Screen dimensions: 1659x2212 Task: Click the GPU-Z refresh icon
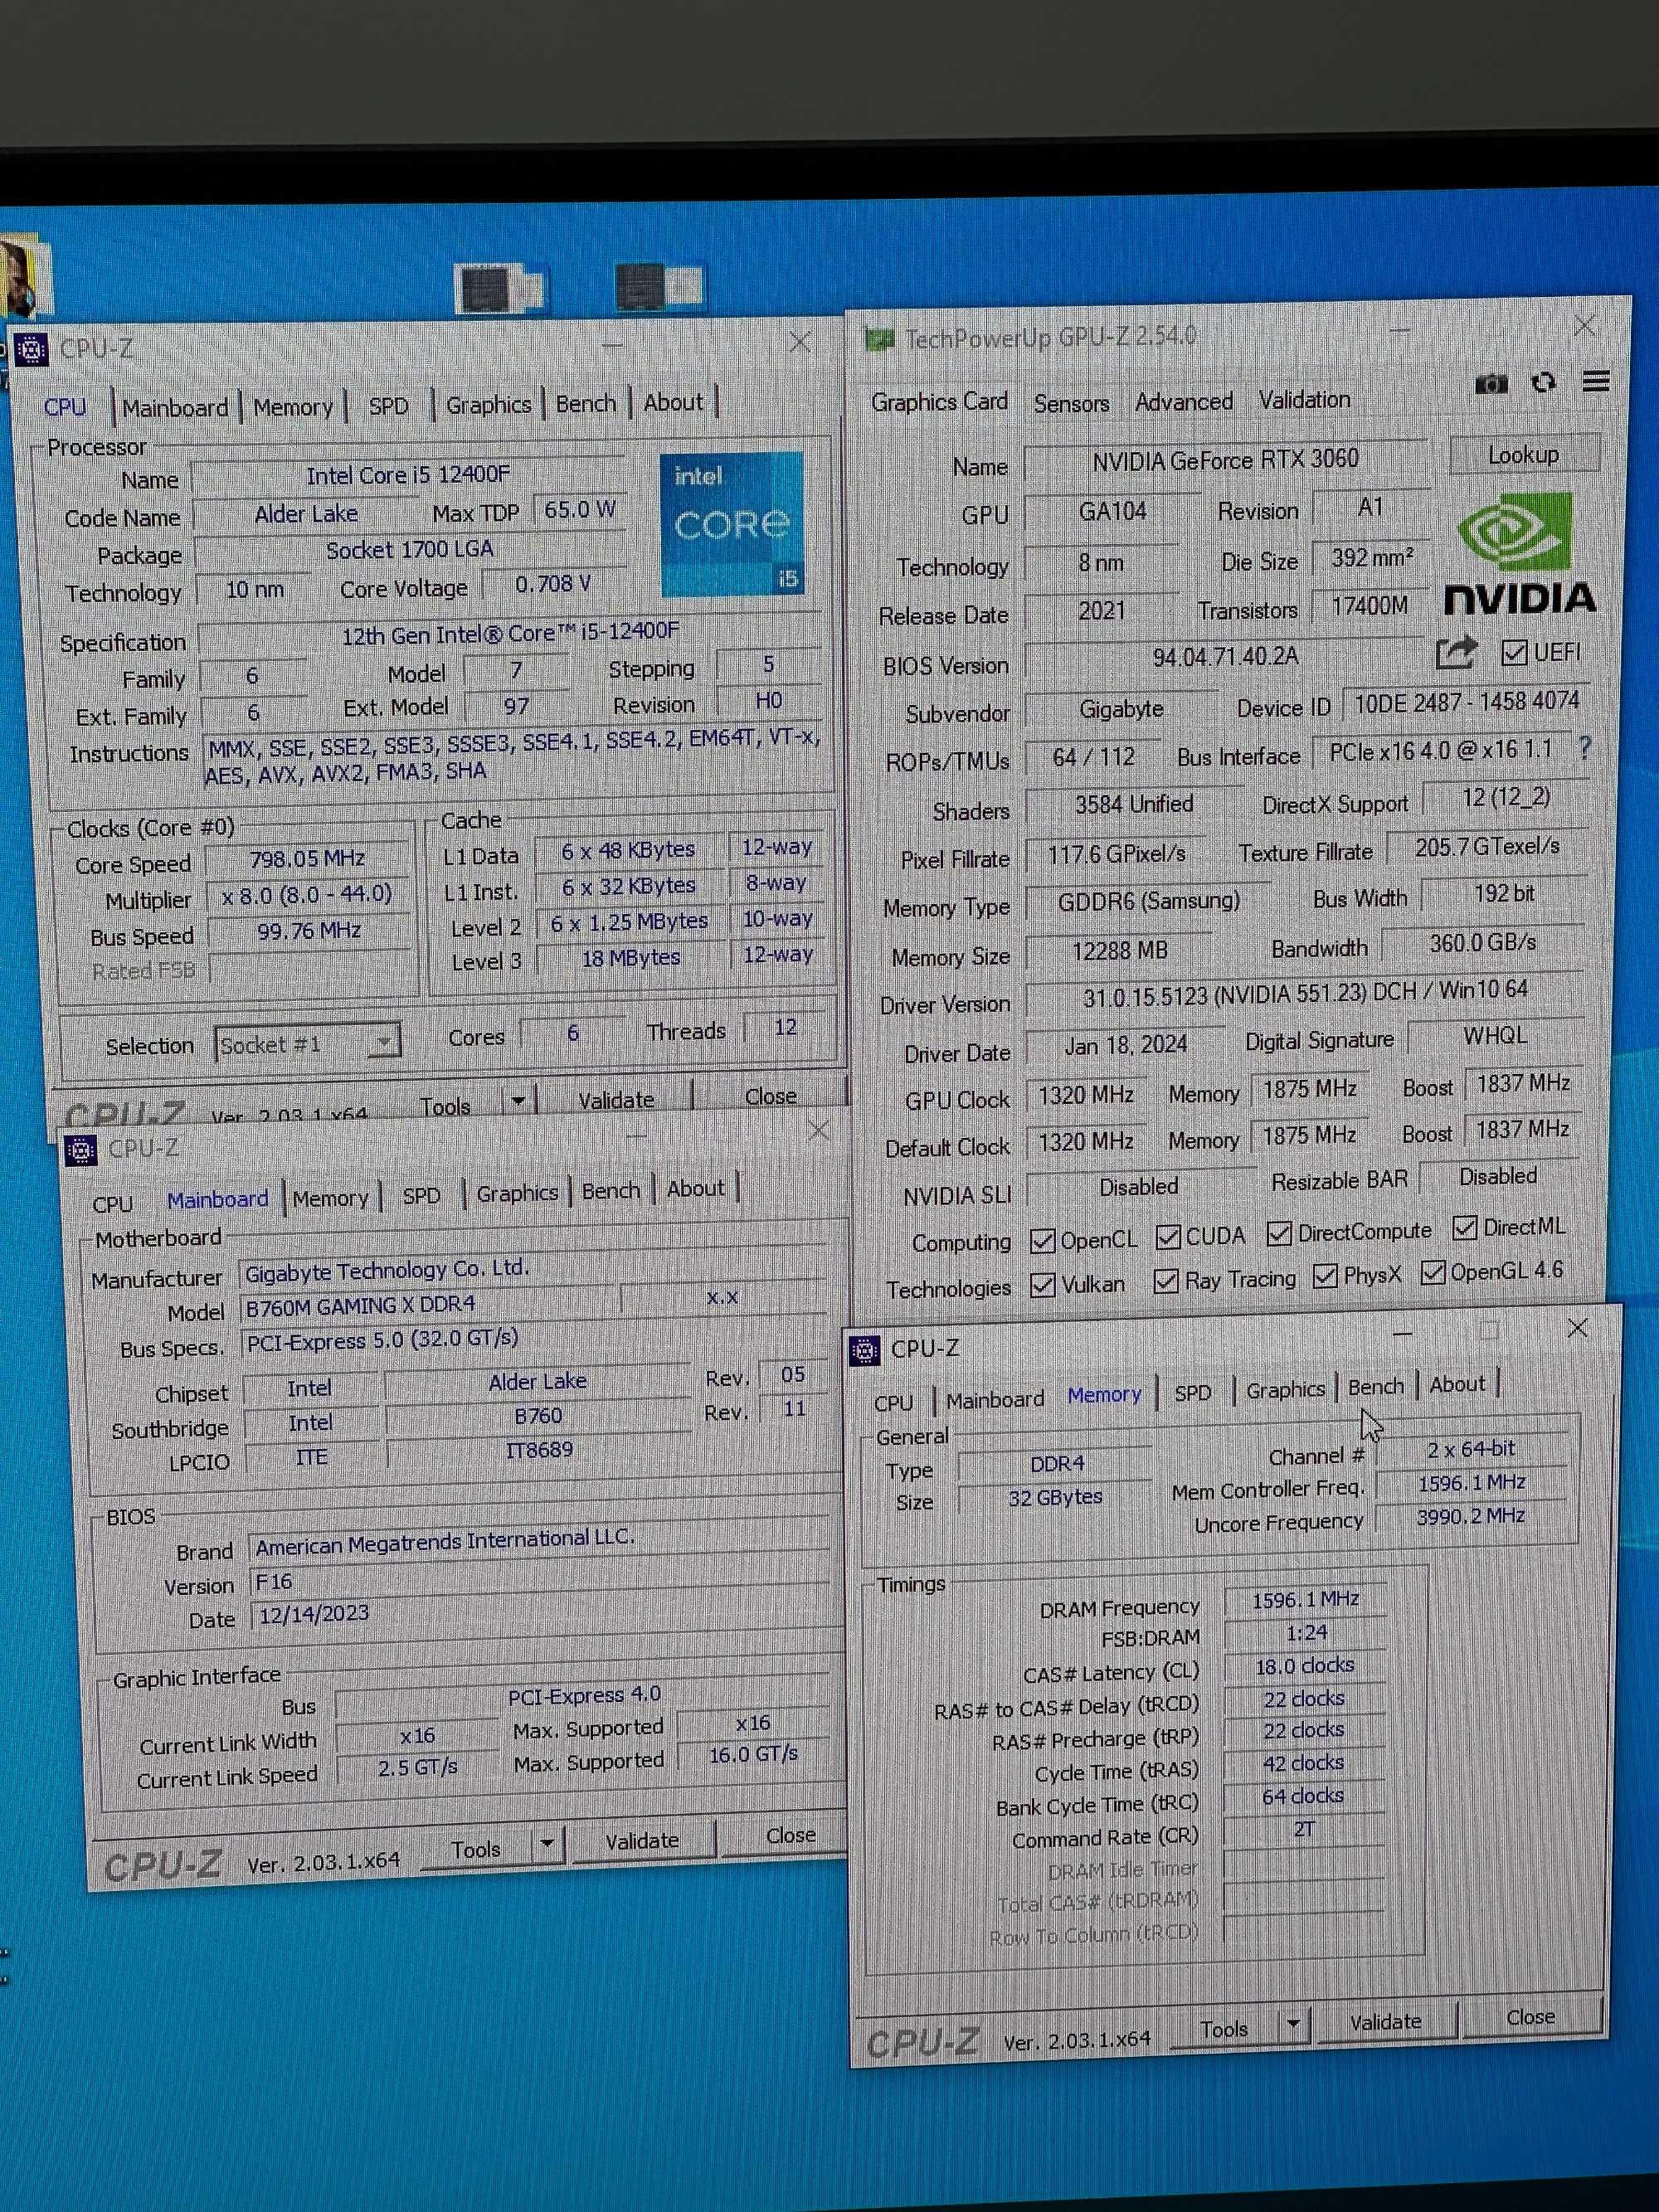click(x=1544, y=382)
